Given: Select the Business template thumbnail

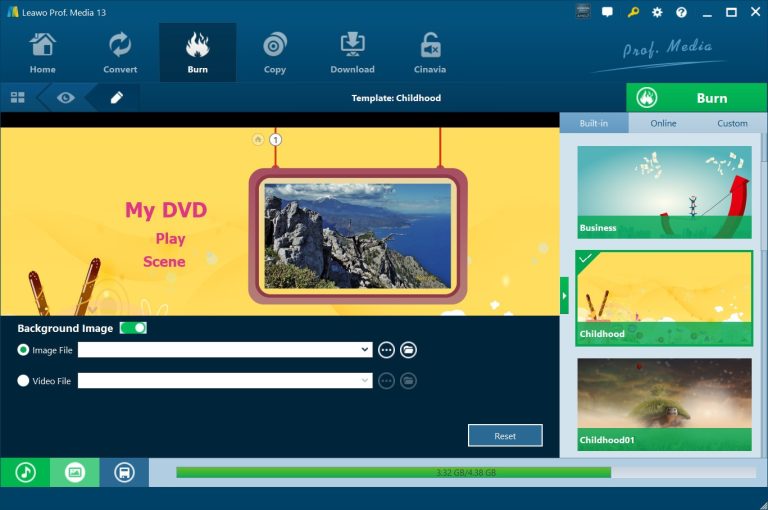Looking at the screenshot, I should [664, 191].
